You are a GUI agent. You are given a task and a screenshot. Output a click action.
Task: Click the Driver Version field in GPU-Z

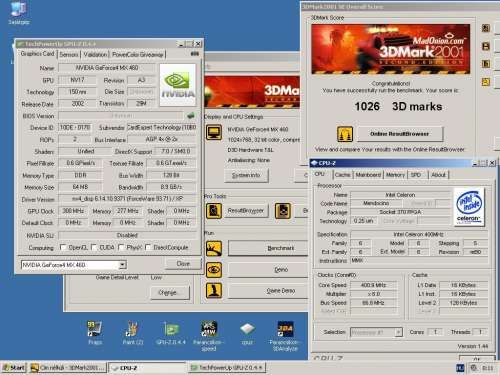127,199
